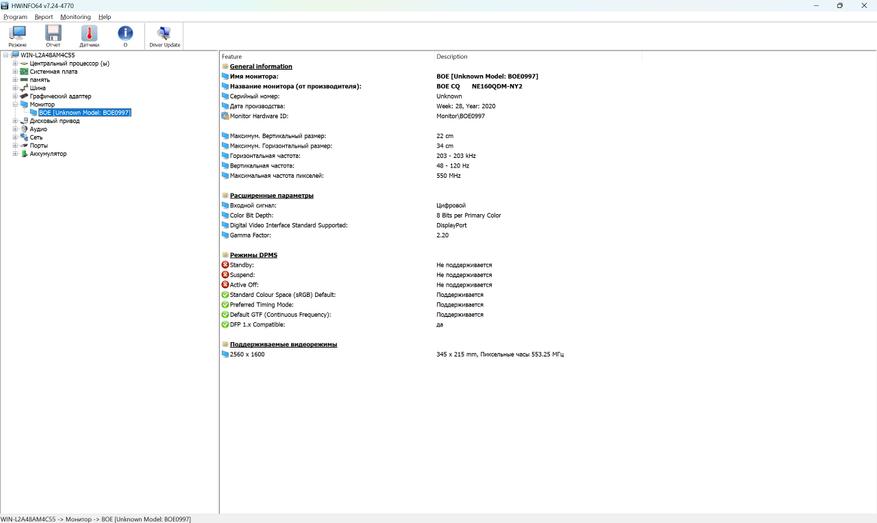Expand the Графический адаптер tree node
The image size is (877, 523).
coord(15,96)
